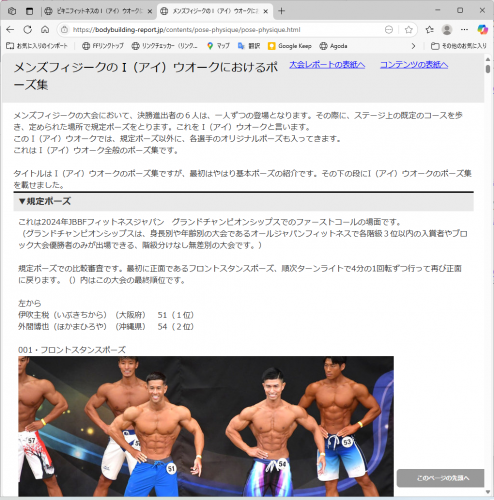
Task: Open その他のお気に入り folder
Action: (459, 46)
